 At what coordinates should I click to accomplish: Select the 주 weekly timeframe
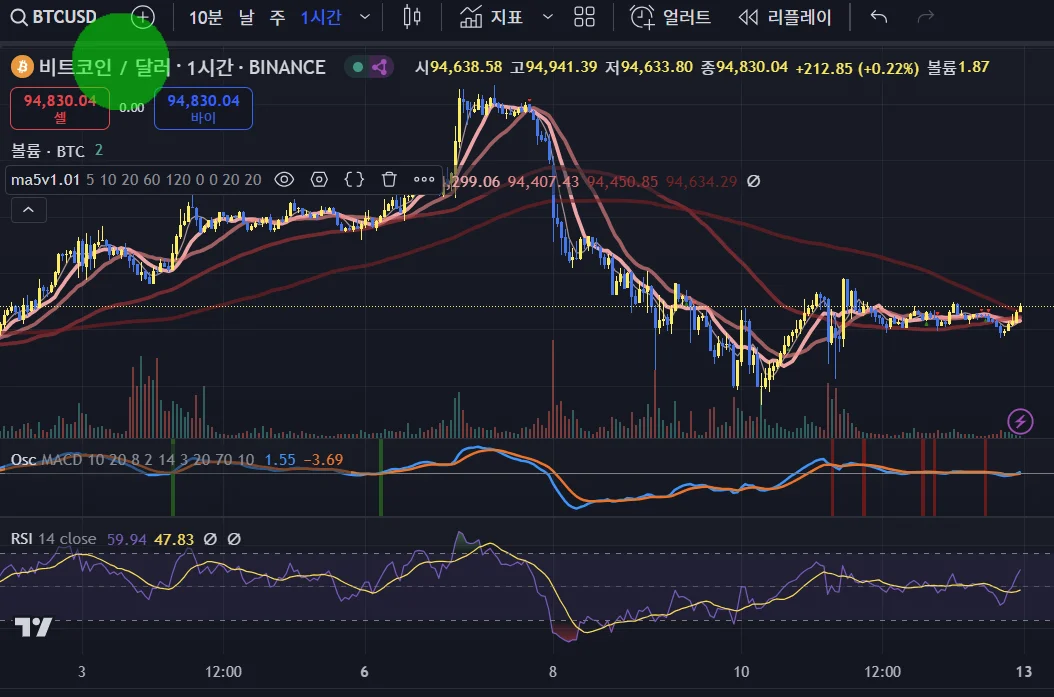click(x=277, y=17)
